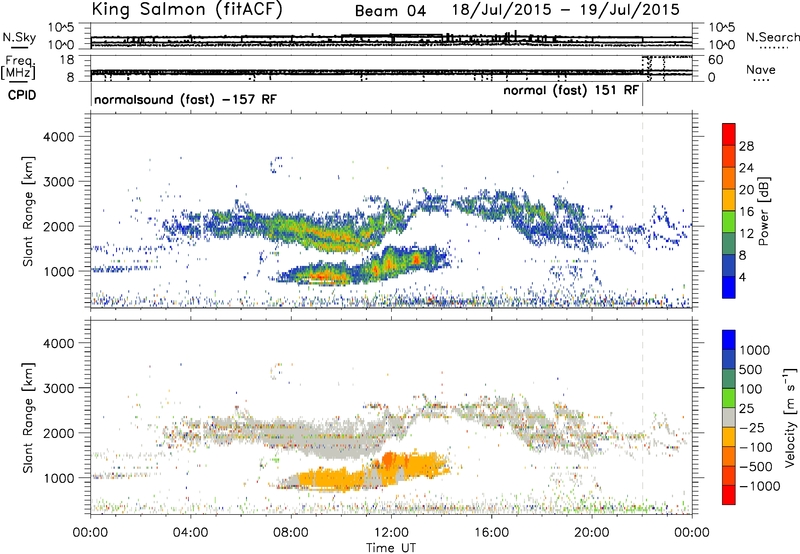Click the -500 value on velocity scale
800x554 pixels.
click(x=756, y=467)
